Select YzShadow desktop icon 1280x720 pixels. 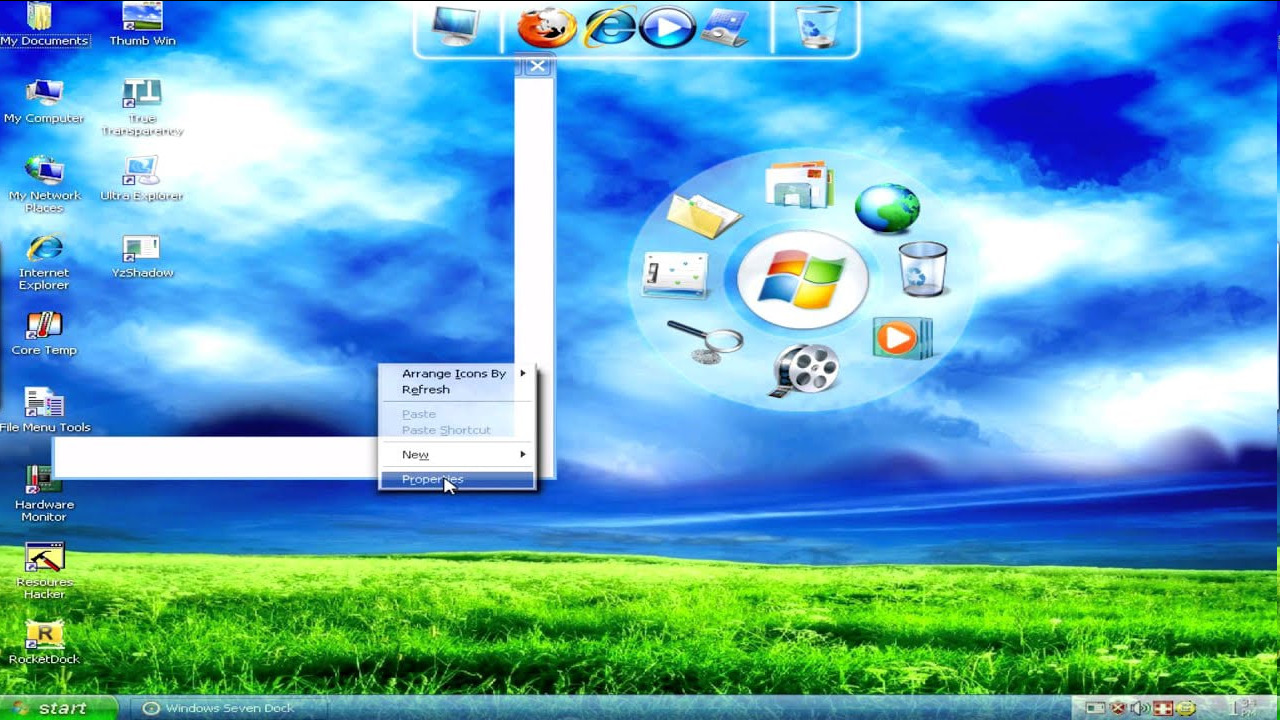pos(142,256)
